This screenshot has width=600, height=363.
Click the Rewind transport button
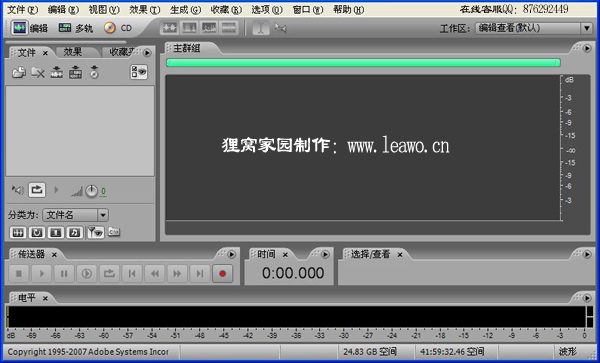coord(155,273)
